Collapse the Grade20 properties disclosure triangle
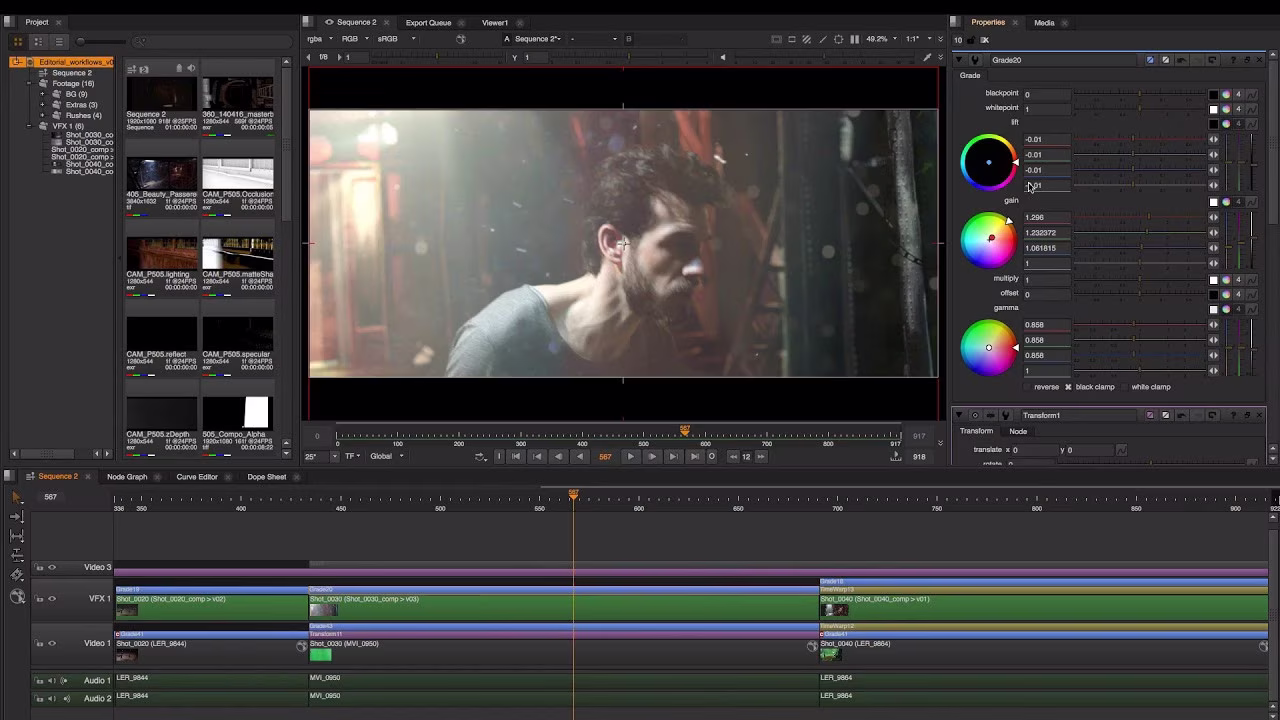The height and width of the screenshot is (720, 1280). coord(960,60)
